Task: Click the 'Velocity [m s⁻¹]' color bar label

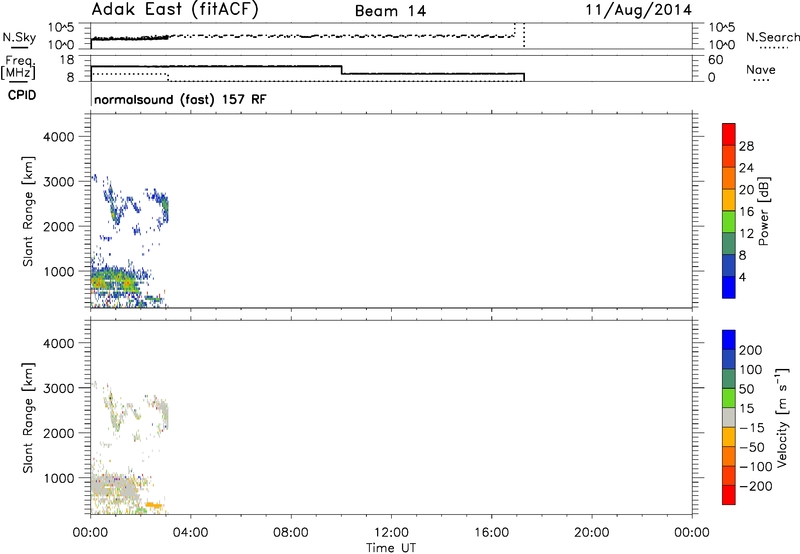Action: (x=781, y=417)
